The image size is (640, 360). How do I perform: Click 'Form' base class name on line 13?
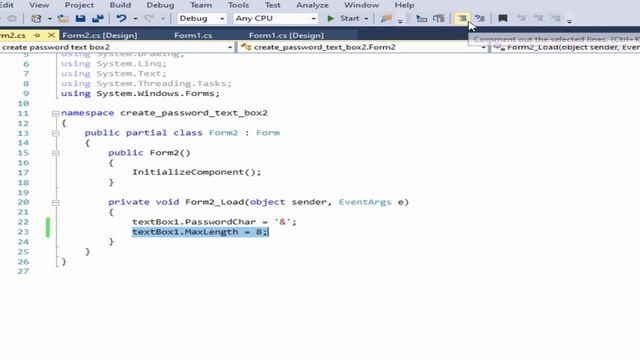[268, 133]
